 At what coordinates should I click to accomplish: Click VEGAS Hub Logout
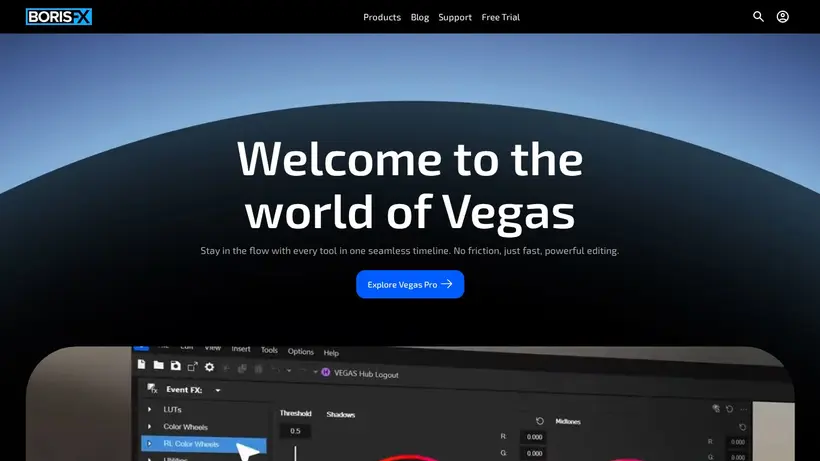[366, 374]
